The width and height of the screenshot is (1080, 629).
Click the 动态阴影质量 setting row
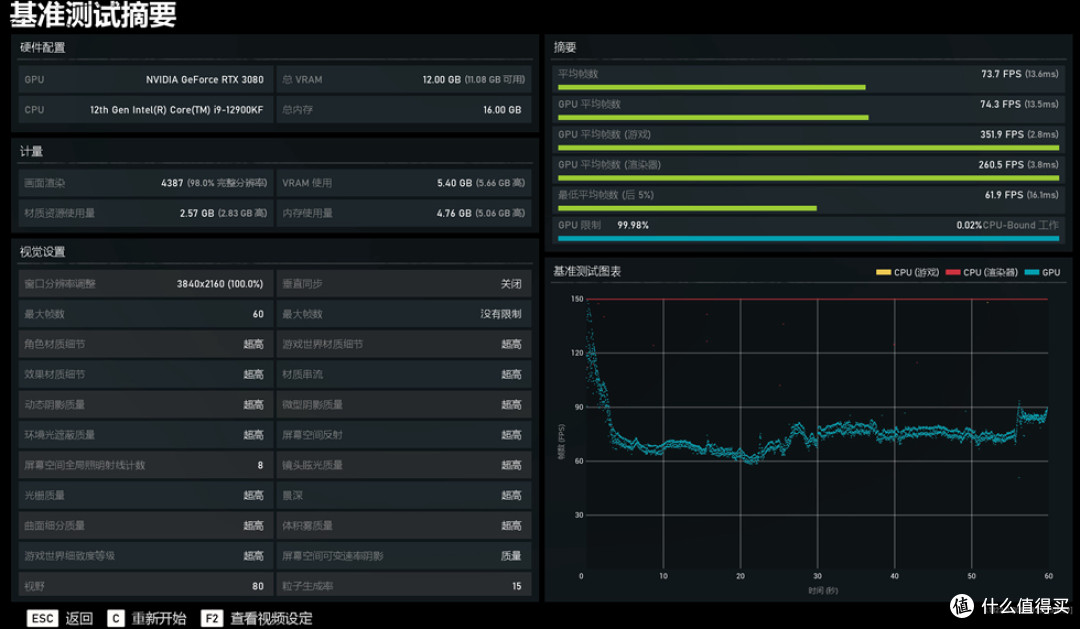point(145,404)
